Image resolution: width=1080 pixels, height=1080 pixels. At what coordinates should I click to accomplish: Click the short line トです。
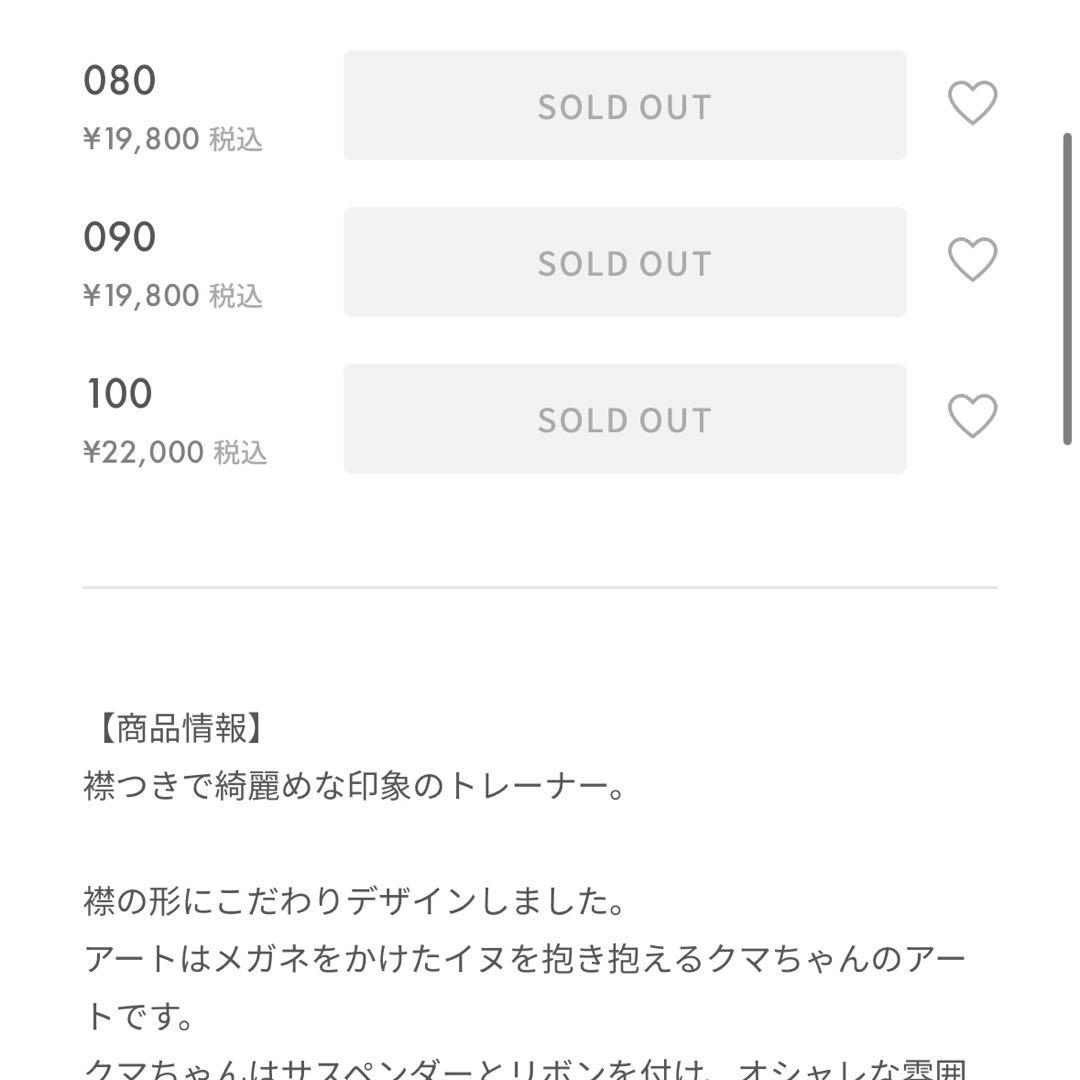point(140,1019)
